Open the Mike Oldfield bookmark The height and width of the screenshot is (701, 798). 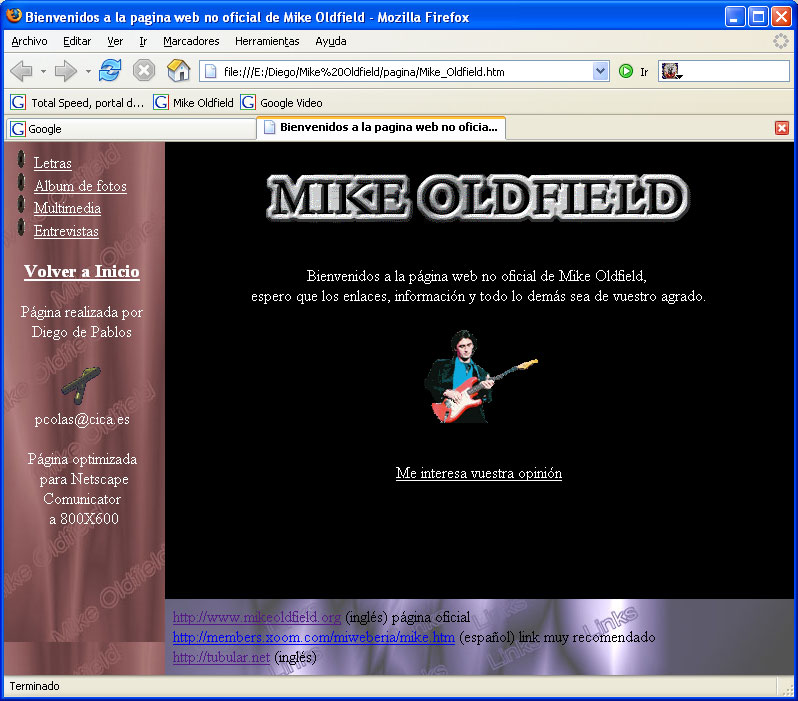tap(193, 103)
